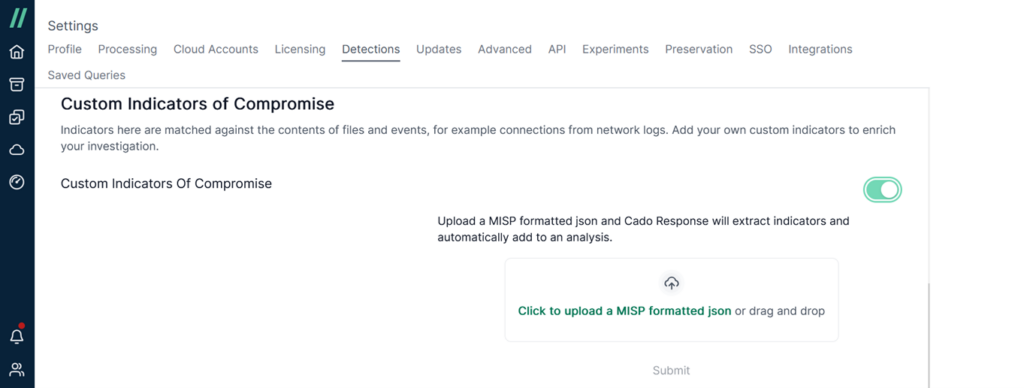Open the cloud sidebar icon

tap(17, 150)
